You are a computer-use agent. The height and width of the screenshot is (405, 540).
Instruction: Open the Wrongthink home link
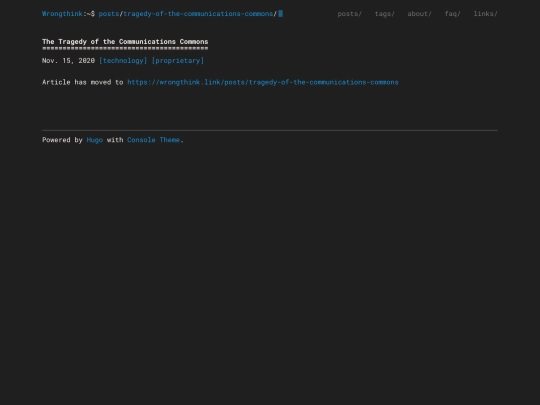tap(62, 14)
